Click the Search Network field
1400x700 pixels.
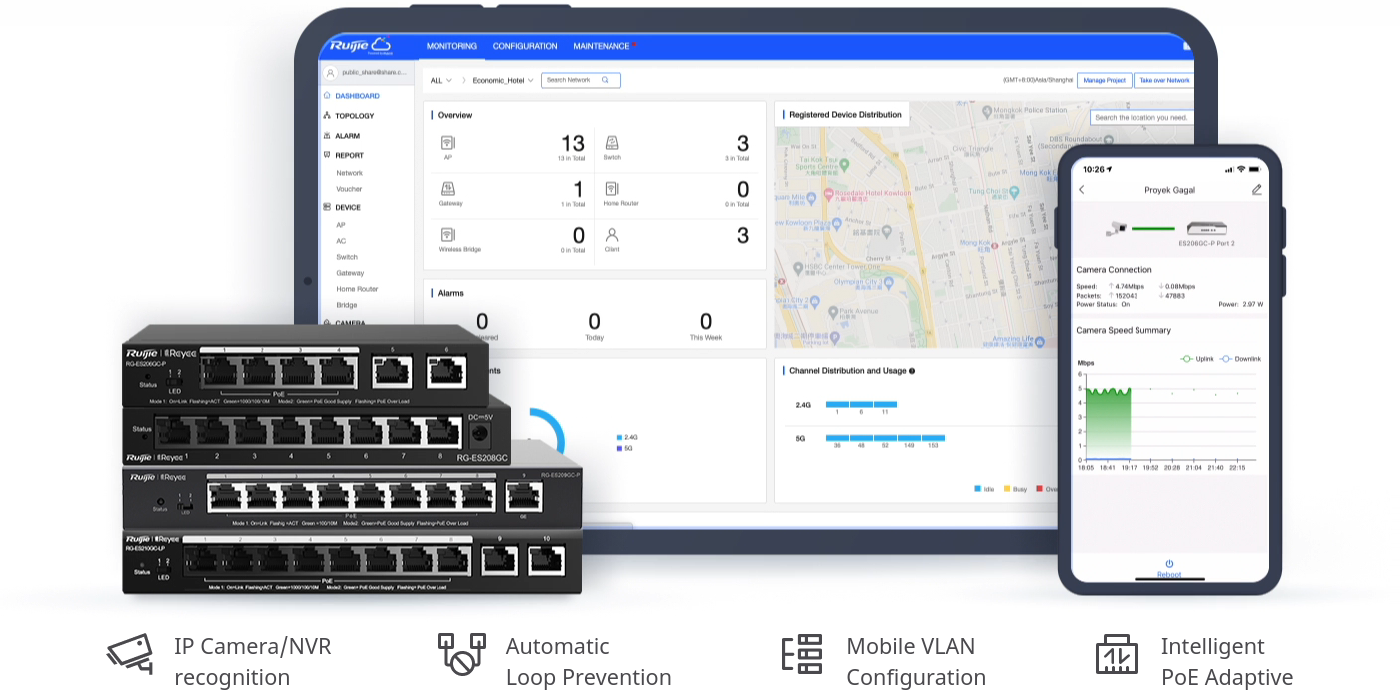(580, 80)
